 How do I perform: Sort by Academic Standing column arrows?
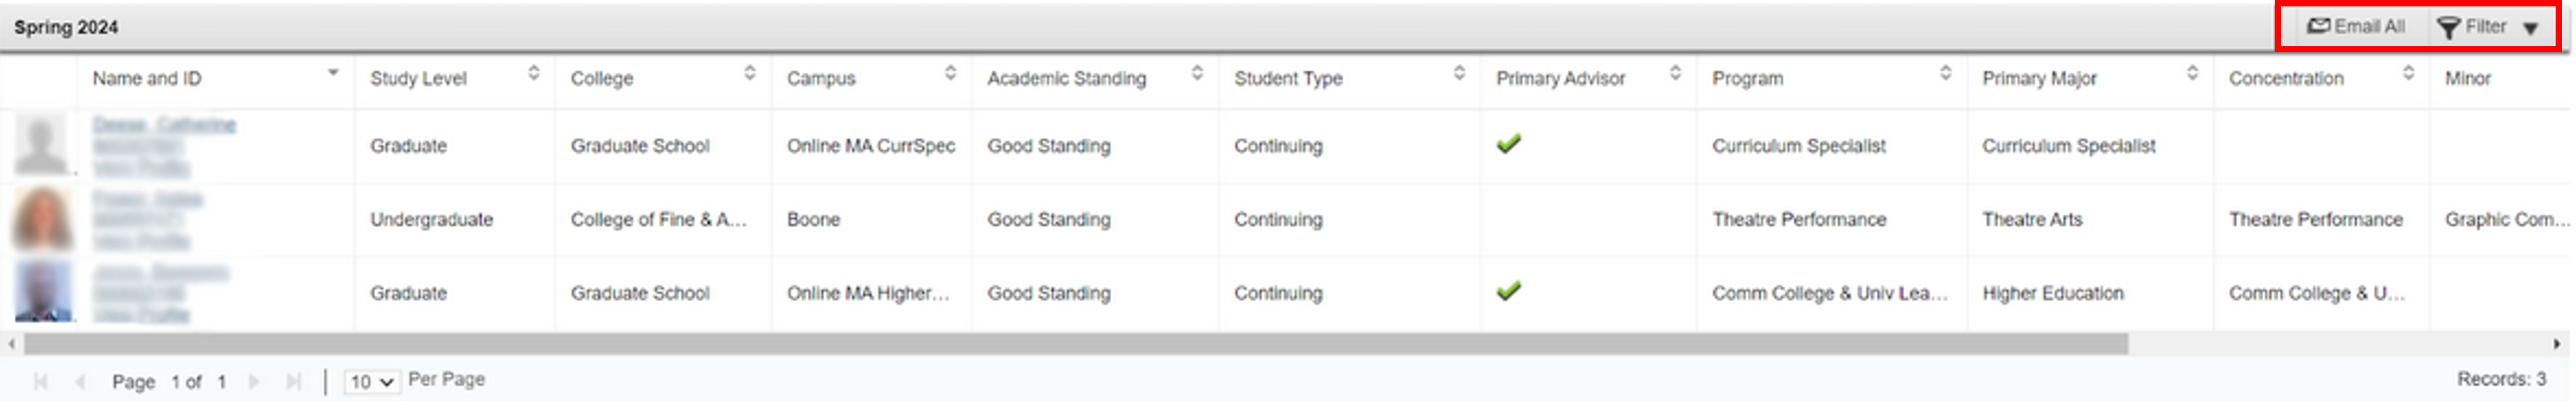[x=1197, y=73]
